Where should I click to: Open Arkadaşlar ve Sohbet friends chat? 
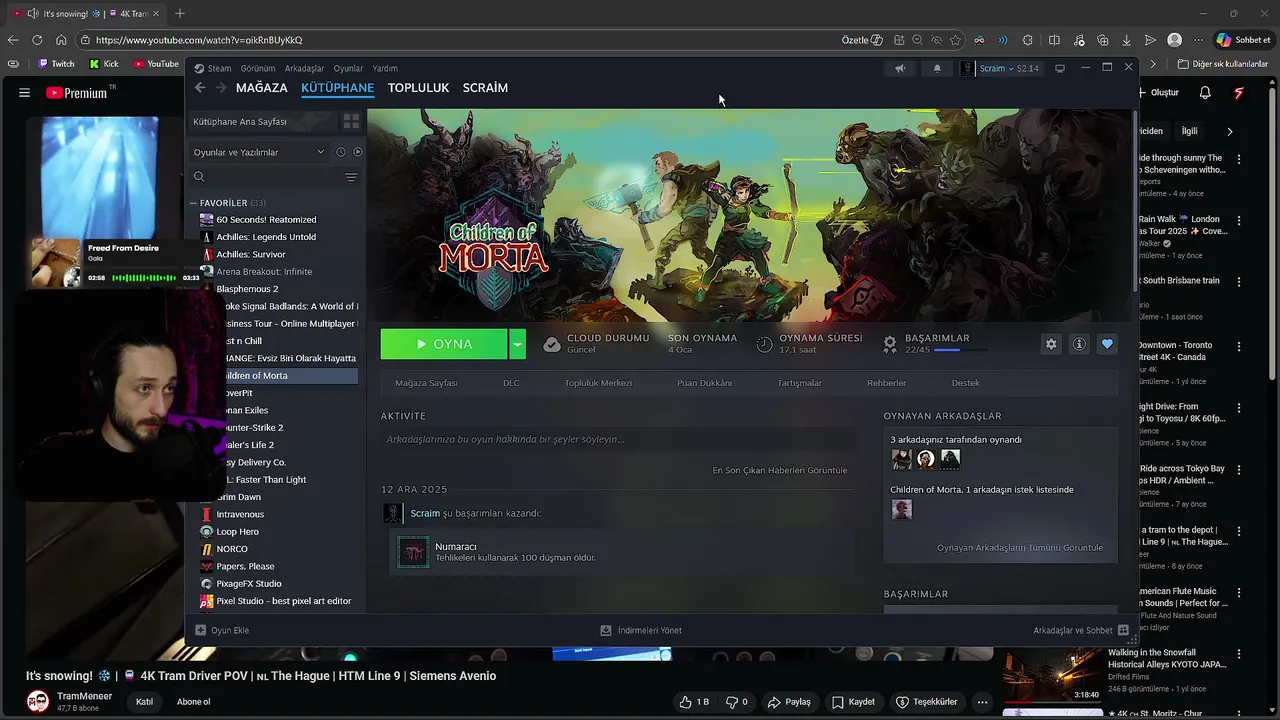tap(1081, 631)
